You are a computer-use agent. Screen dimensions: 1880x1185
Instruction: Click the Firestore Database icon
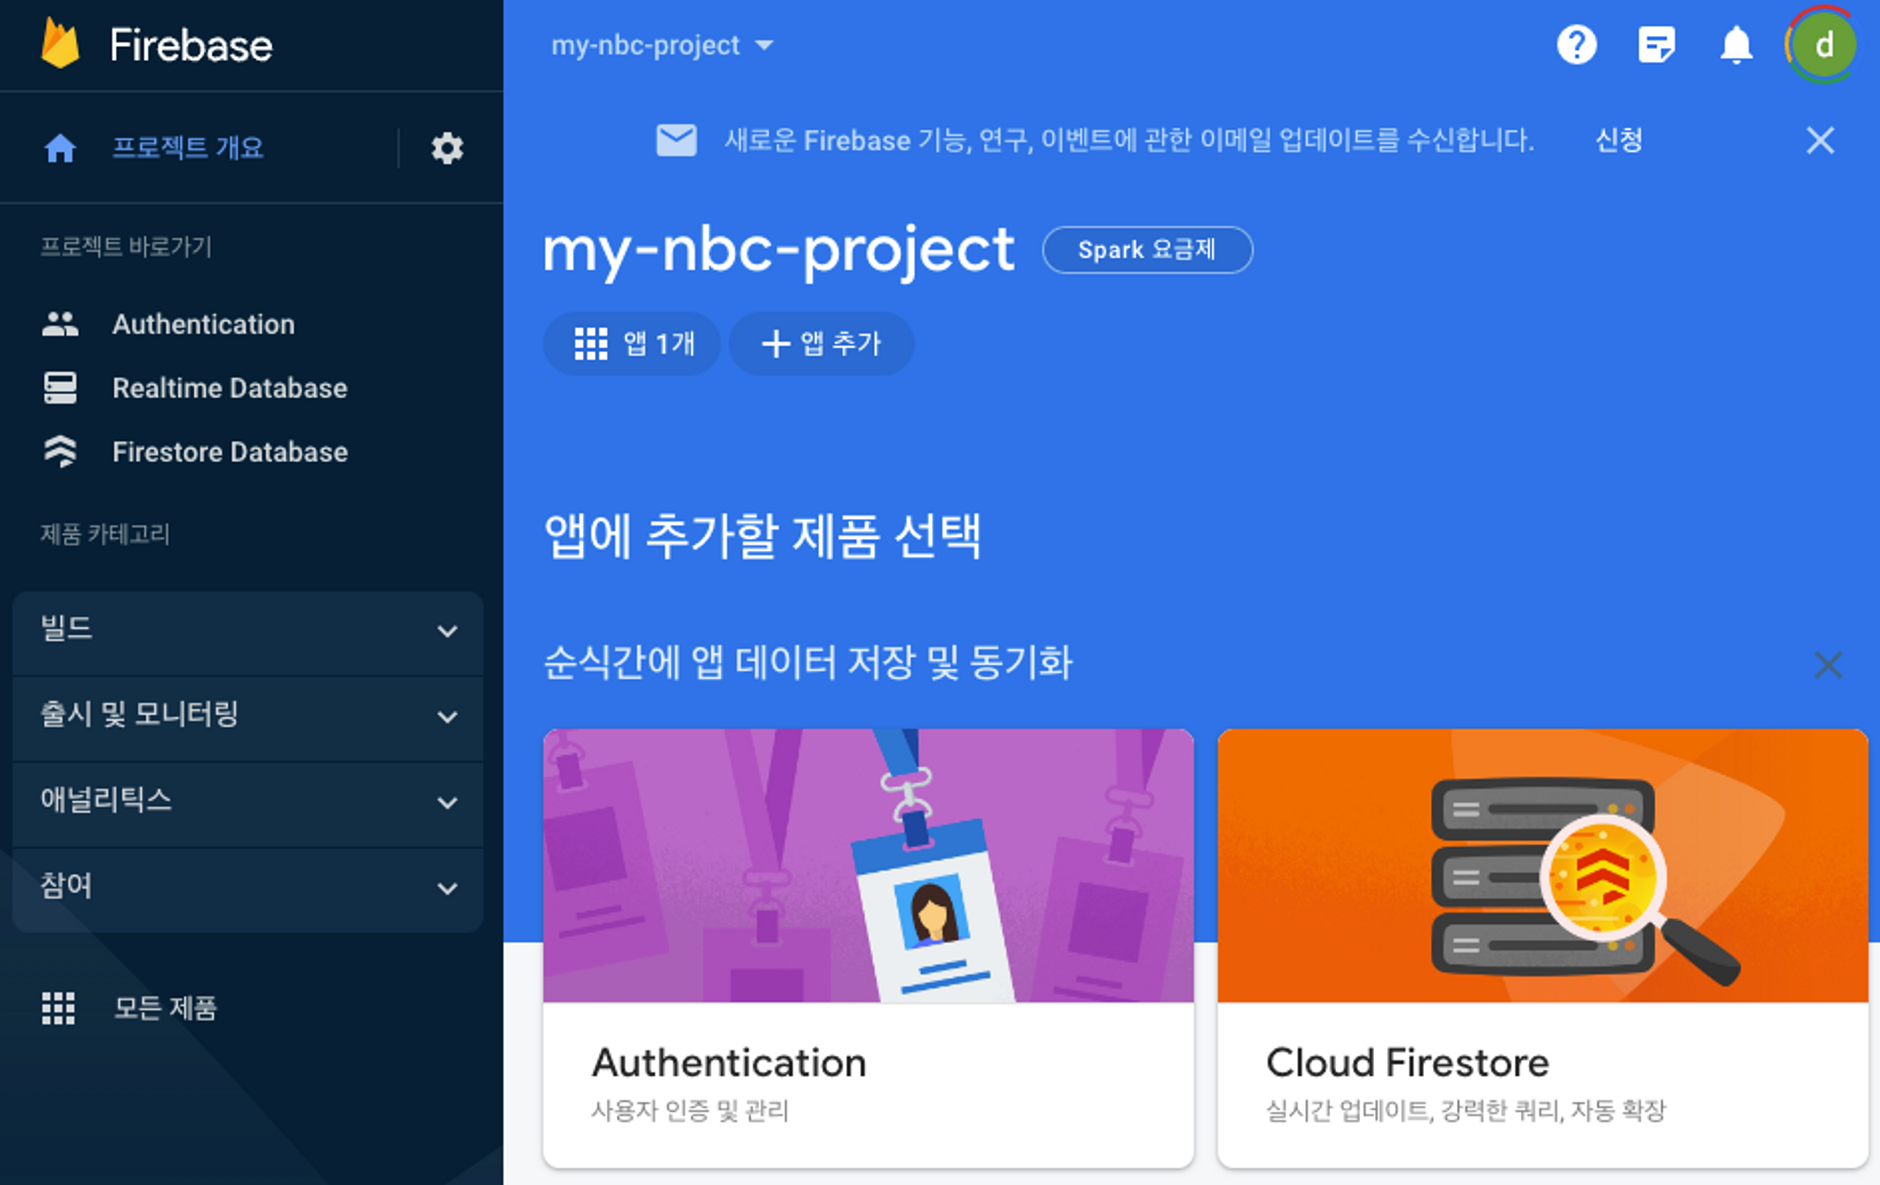click(60, 452)
